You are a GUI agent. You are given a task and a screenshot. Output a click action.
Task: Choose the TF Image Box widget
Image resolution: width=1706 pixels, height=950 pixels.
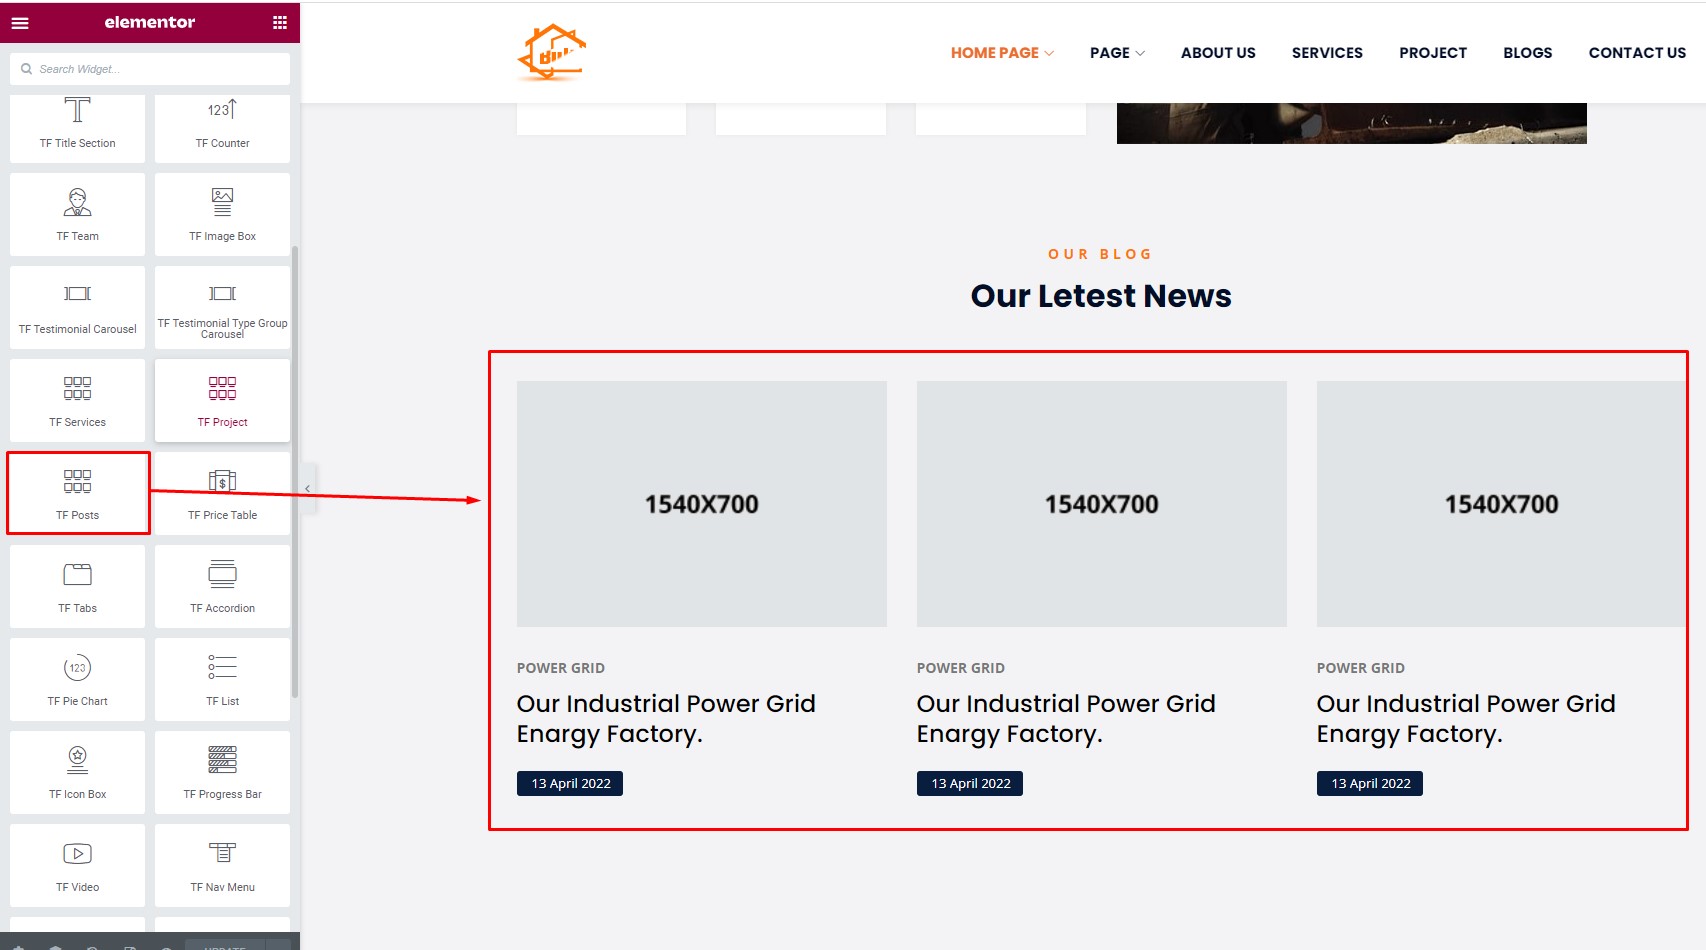pos(222,214)
